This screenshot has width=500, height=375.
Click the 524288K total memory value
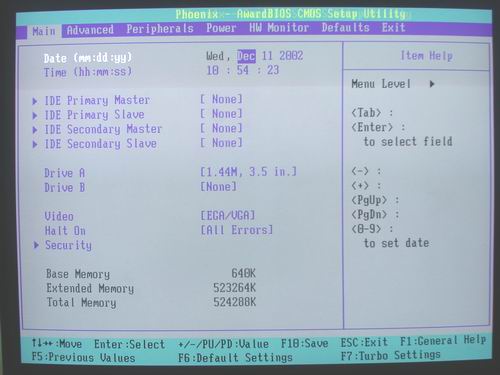[235, 302]
